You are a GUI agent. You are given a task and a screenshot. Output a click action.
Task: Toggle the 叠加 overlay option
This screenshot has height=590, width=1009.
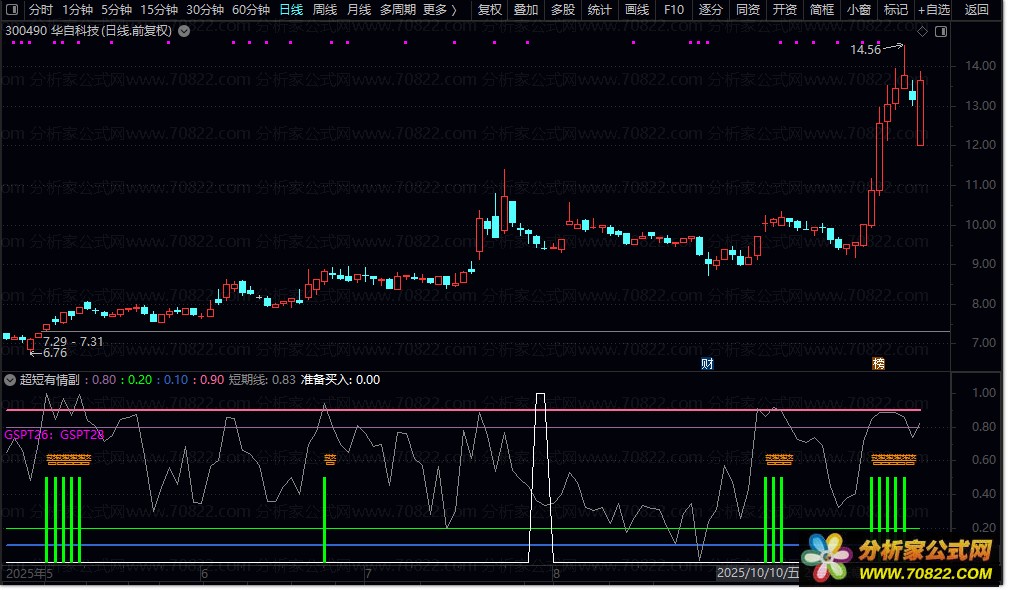tap(525, 10)
